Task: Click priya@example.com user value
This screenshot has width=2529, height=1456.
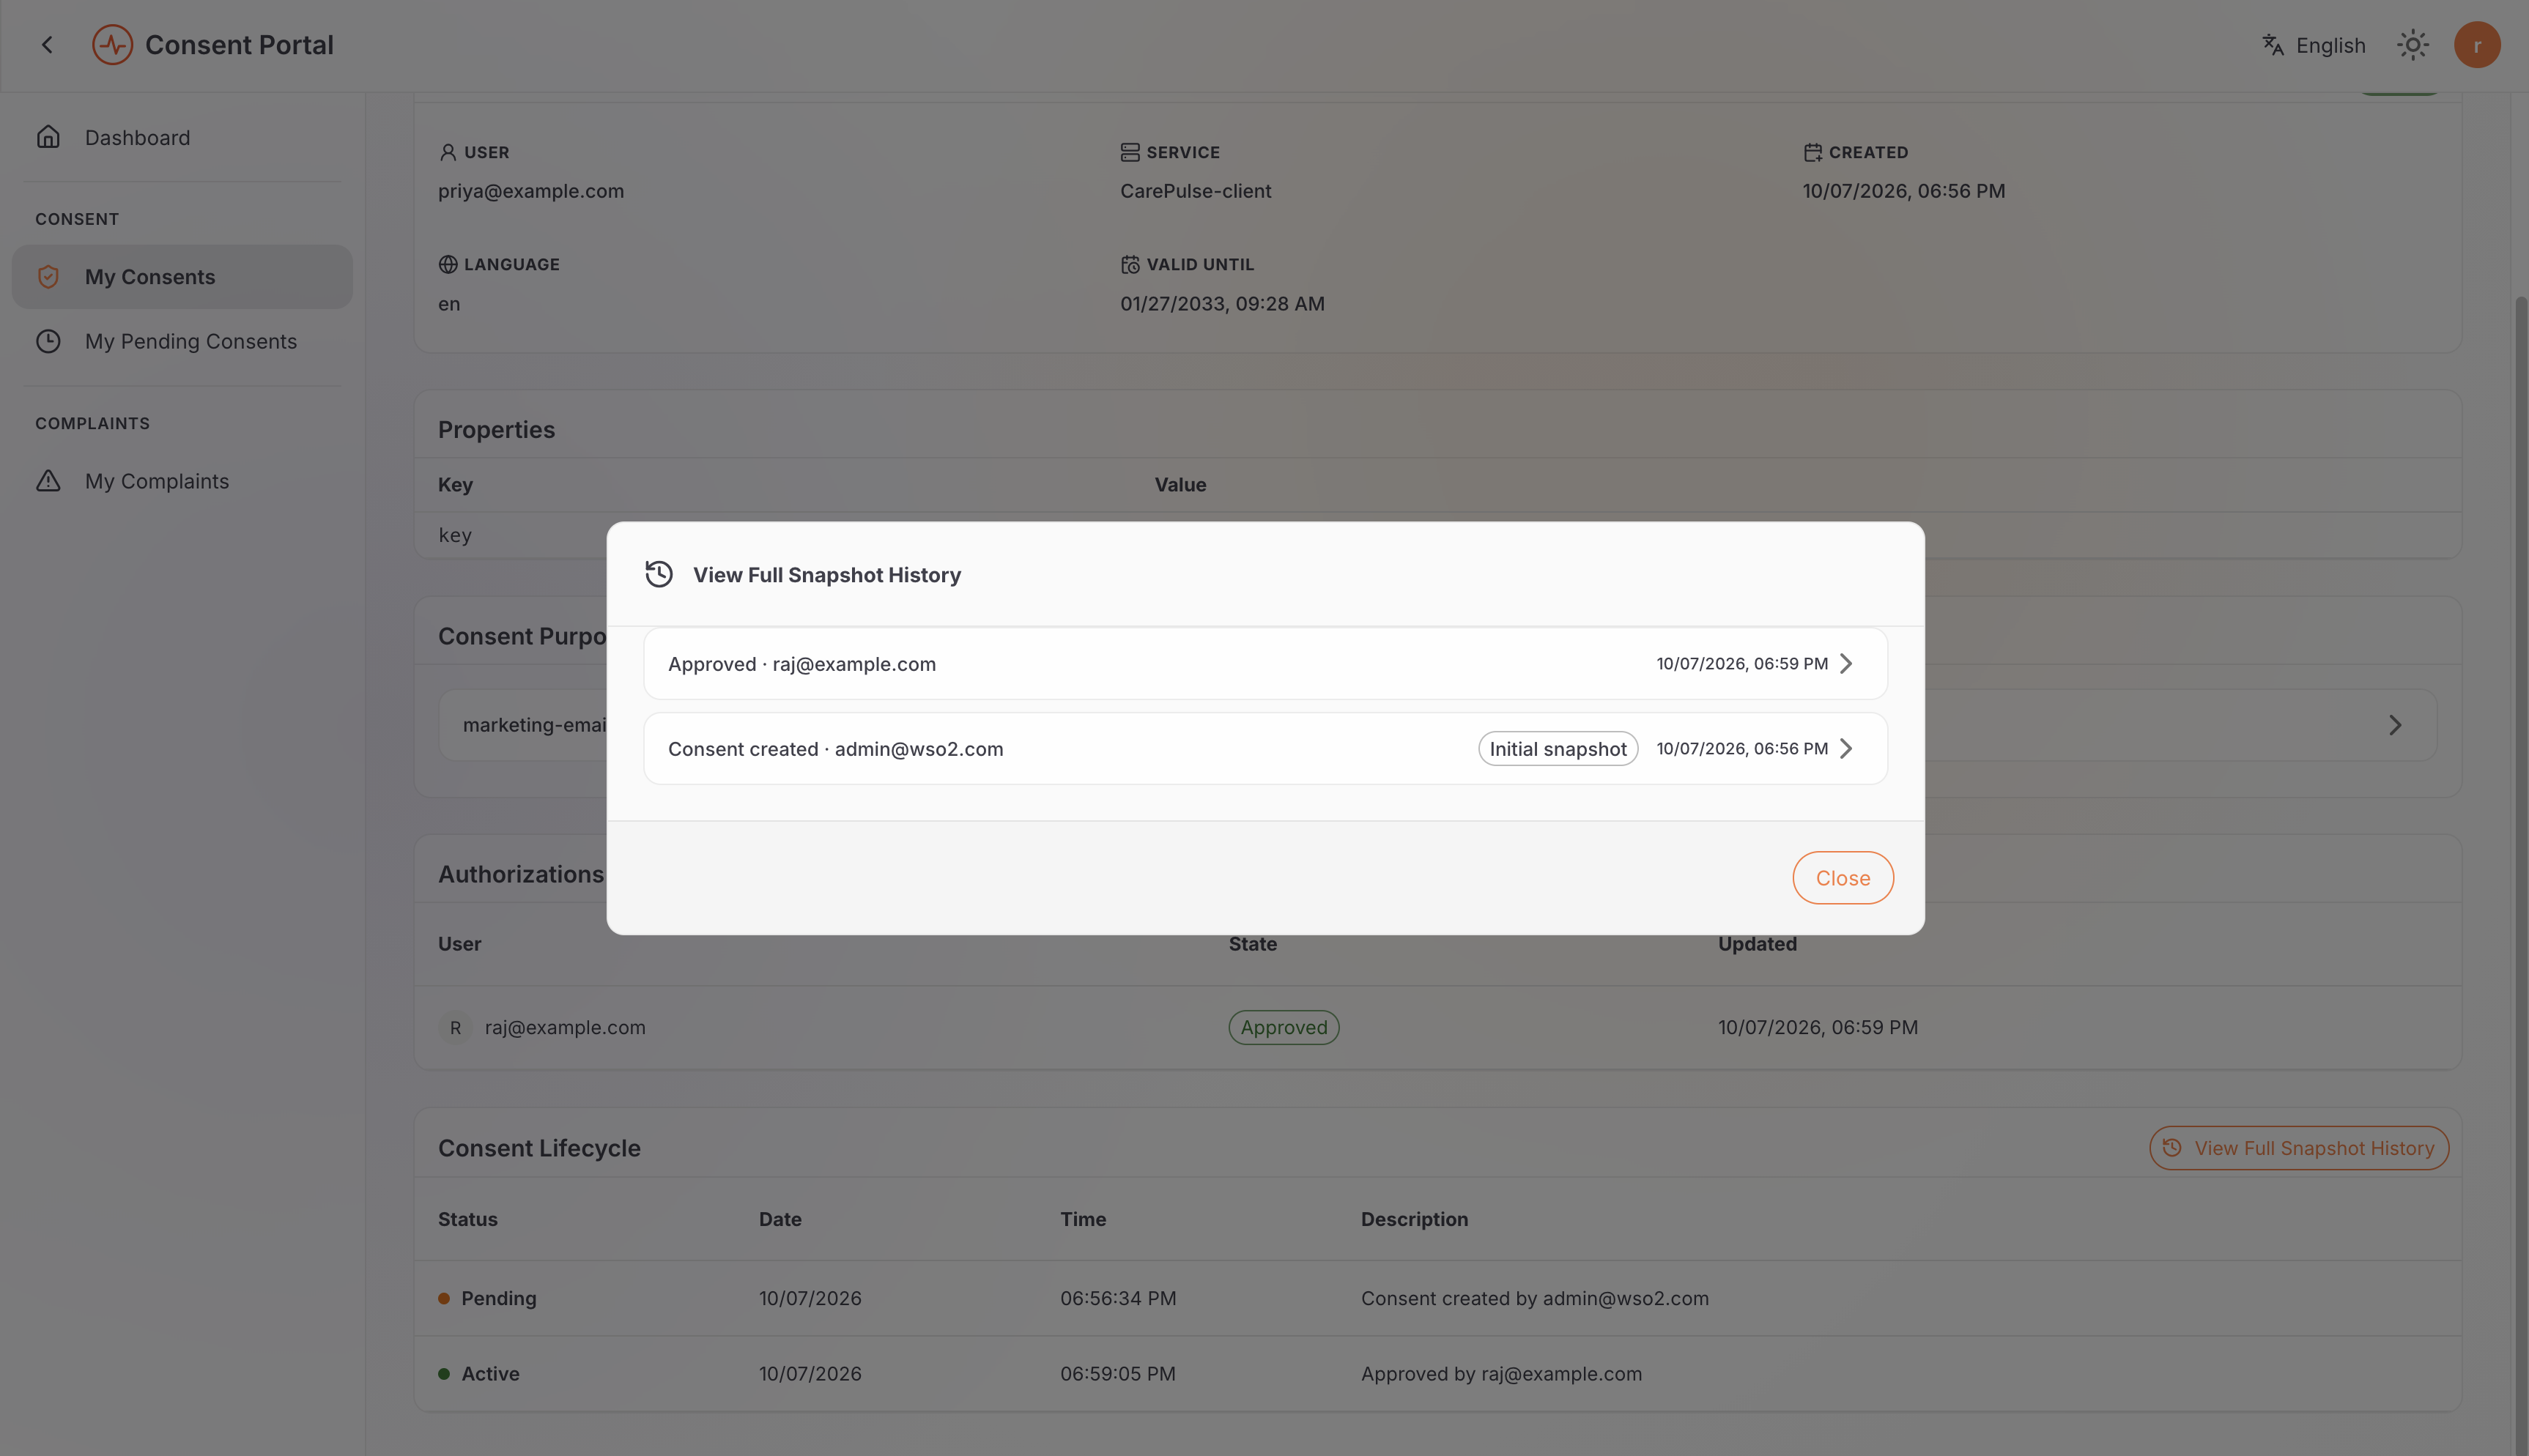Action: point(531,191)
